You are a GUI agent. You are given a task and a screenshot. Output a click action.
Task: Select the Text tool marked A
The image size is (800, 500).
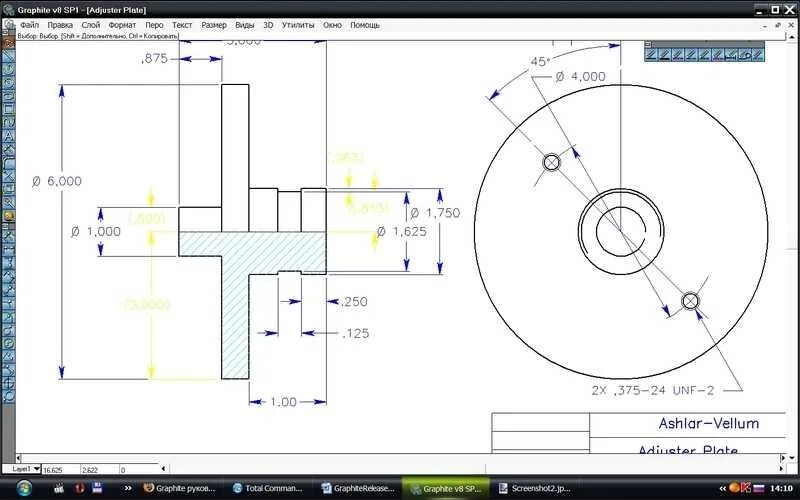(9, 137)
